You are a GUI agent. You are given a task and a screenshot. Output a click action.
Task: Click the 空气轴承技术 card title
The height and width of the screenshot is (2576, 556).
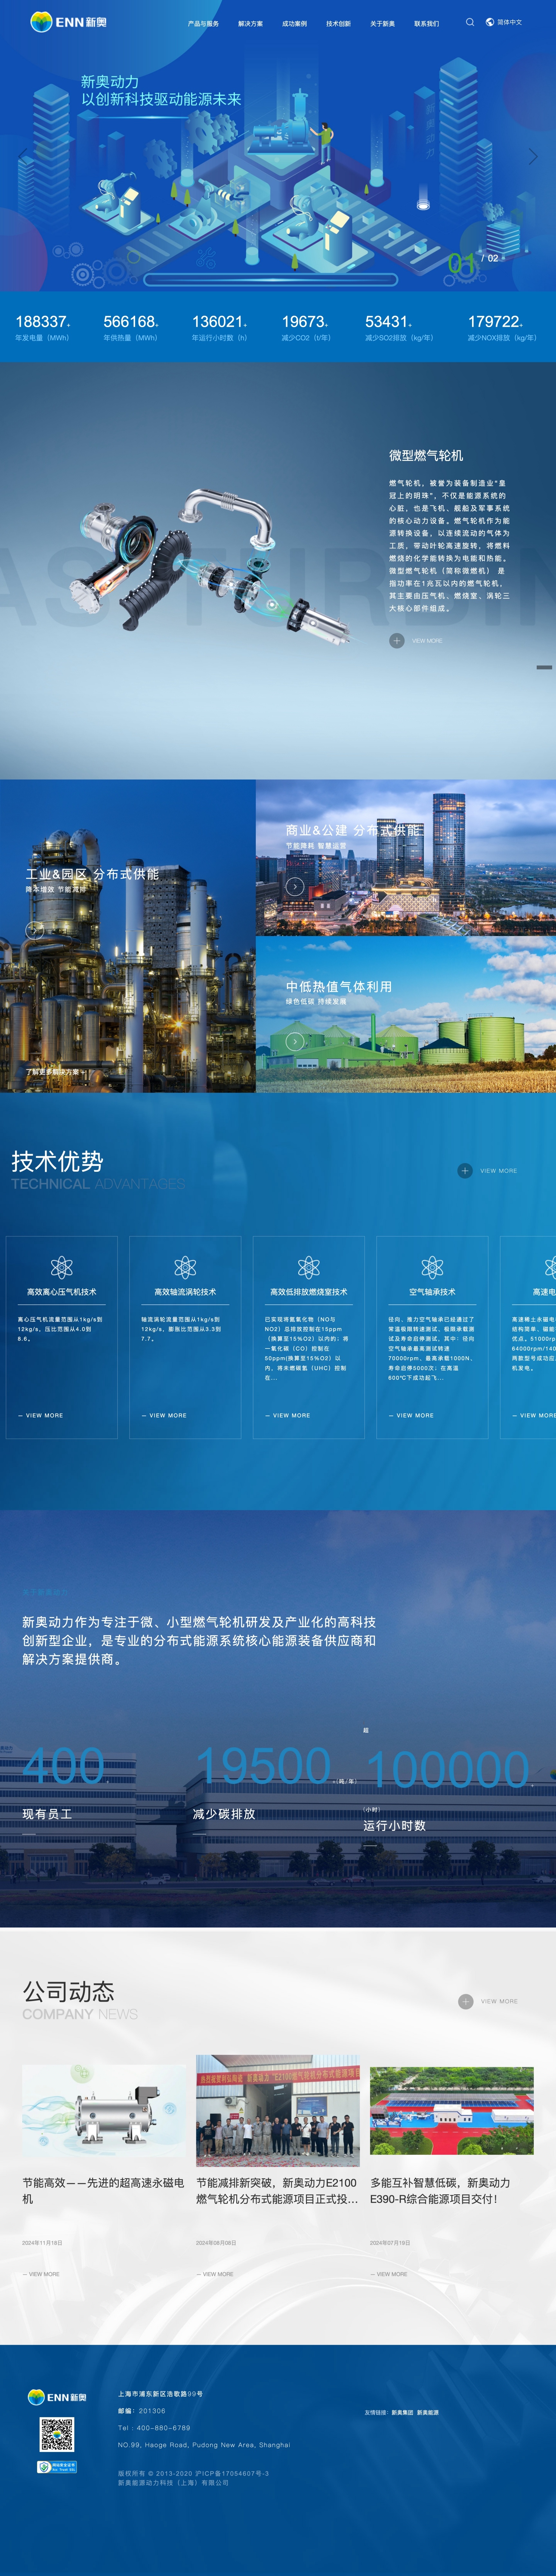click(432, 1292)
